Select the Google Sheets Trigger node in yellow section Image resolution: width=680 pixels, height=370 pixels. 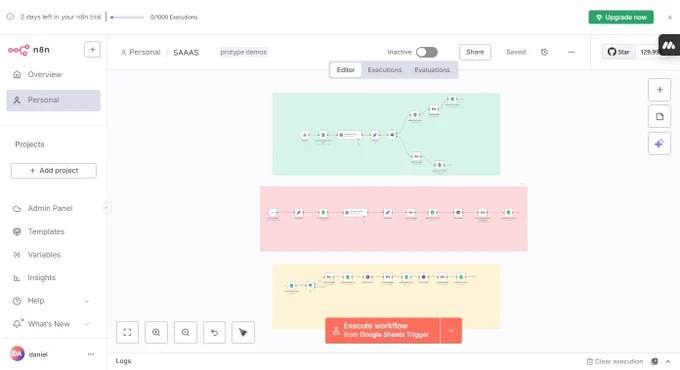click(291, 285)
